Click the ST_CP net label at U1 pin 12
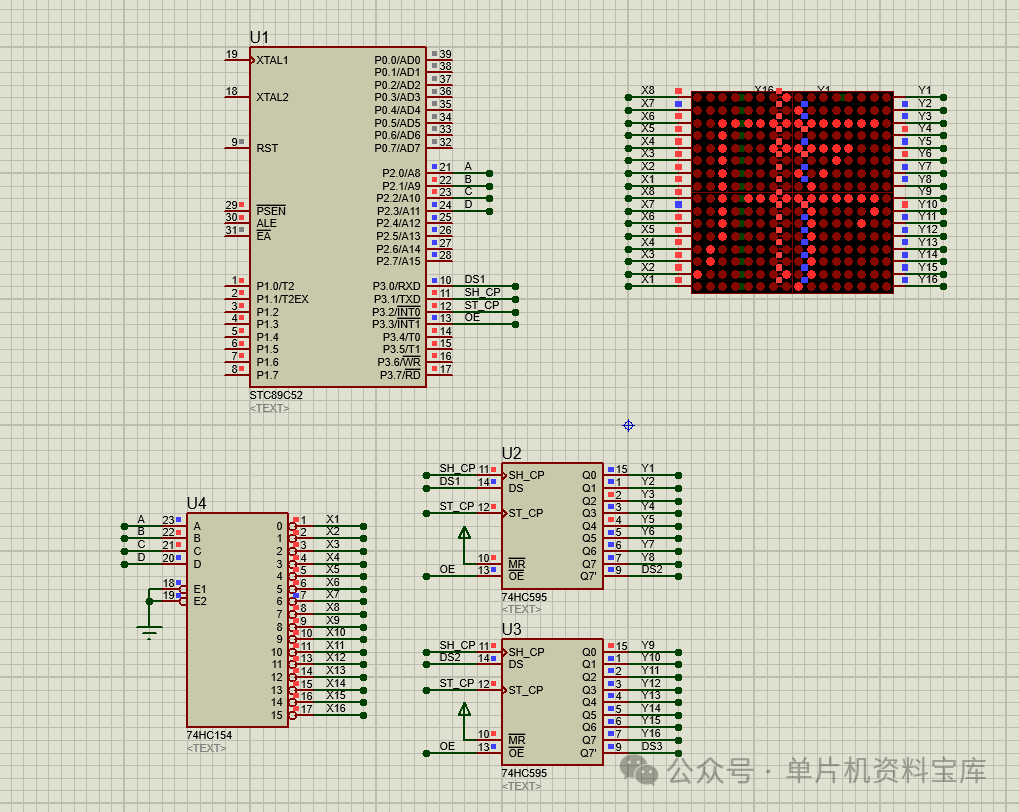The height and width of the screenshot is (812, 1019). 482,305
